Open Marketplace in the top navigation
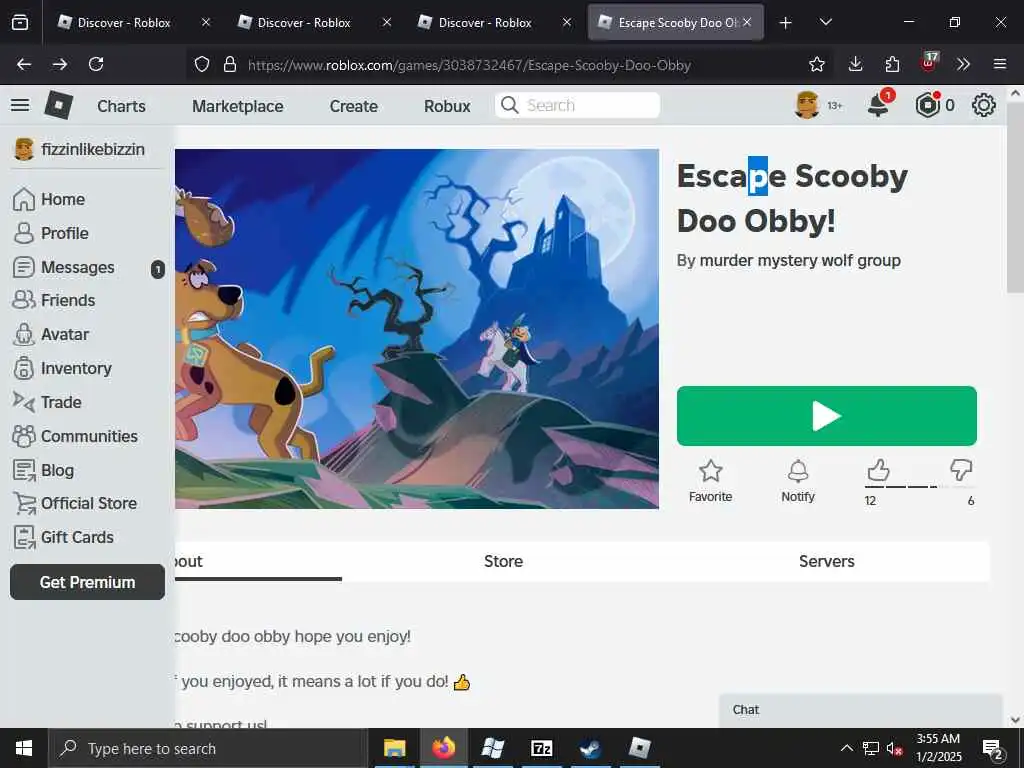 pyautogui.click(x=238, y=106)
